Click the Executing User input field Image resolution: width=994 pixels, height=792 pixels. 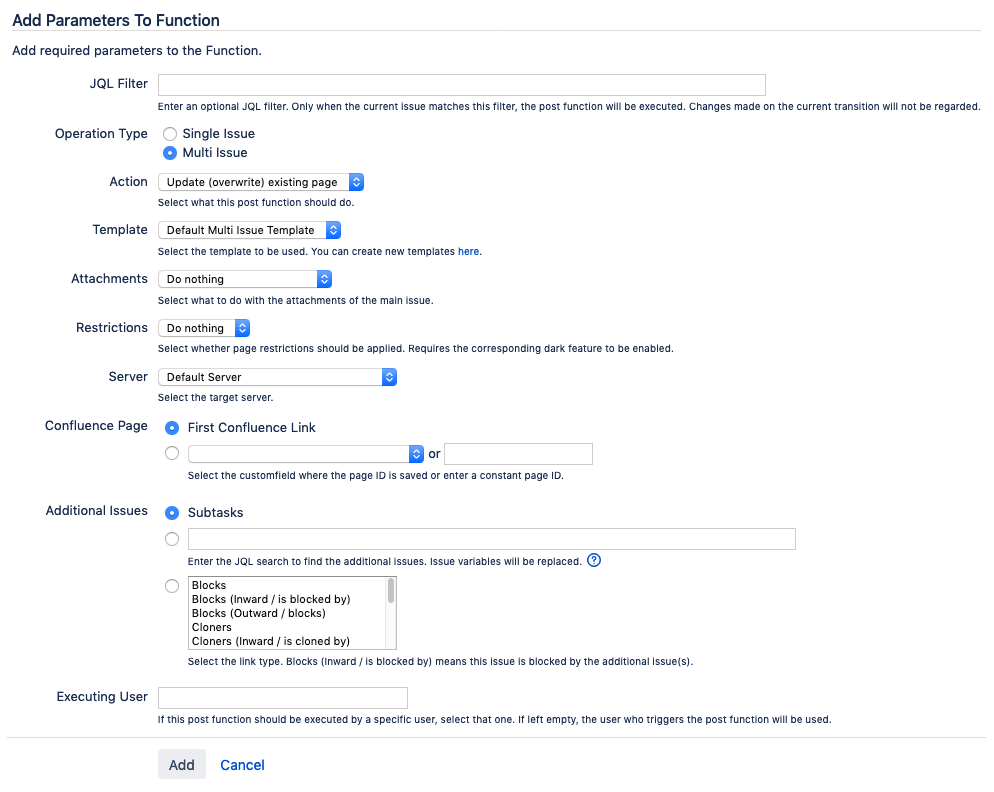282,698
